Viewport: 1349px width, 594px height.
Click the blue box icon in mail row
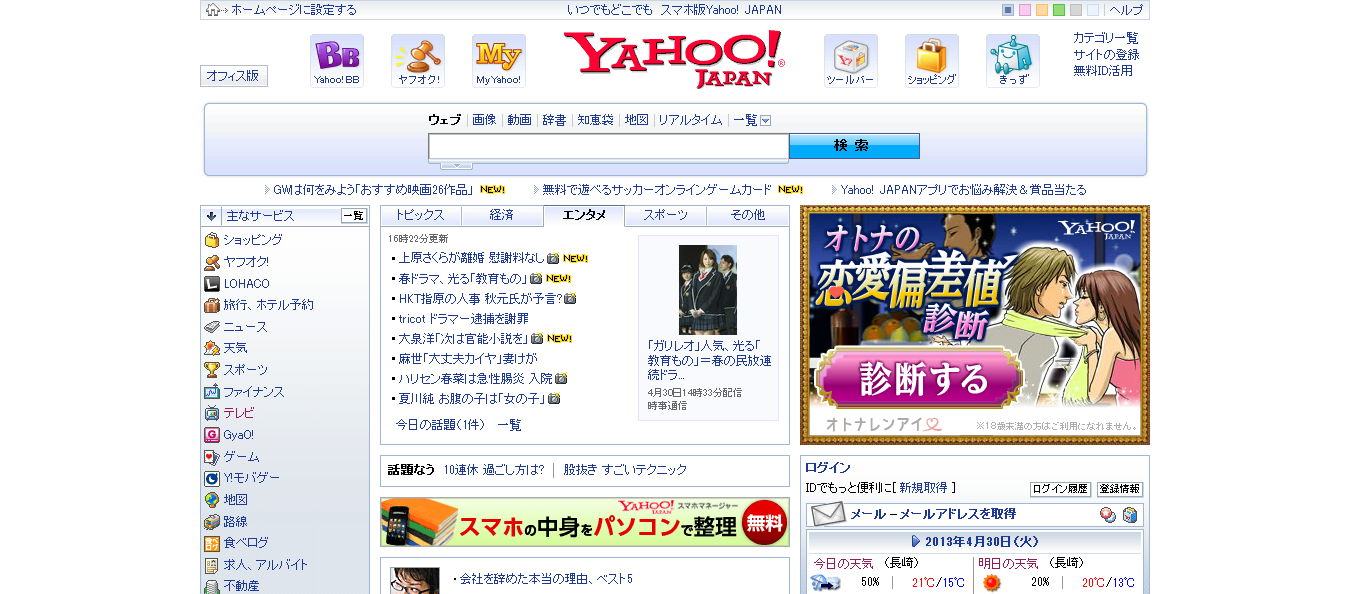click(x=1129, y=515)
